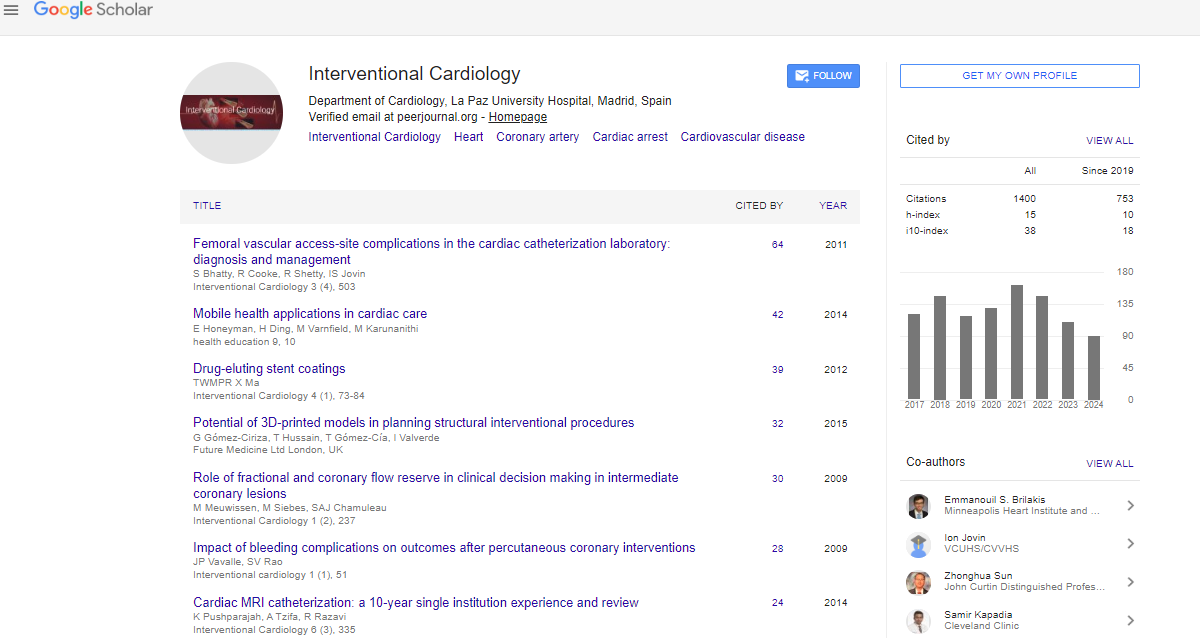Viewport: 1200px width, 638px height.
Task: View all co-authors link
Action: 1110,464
